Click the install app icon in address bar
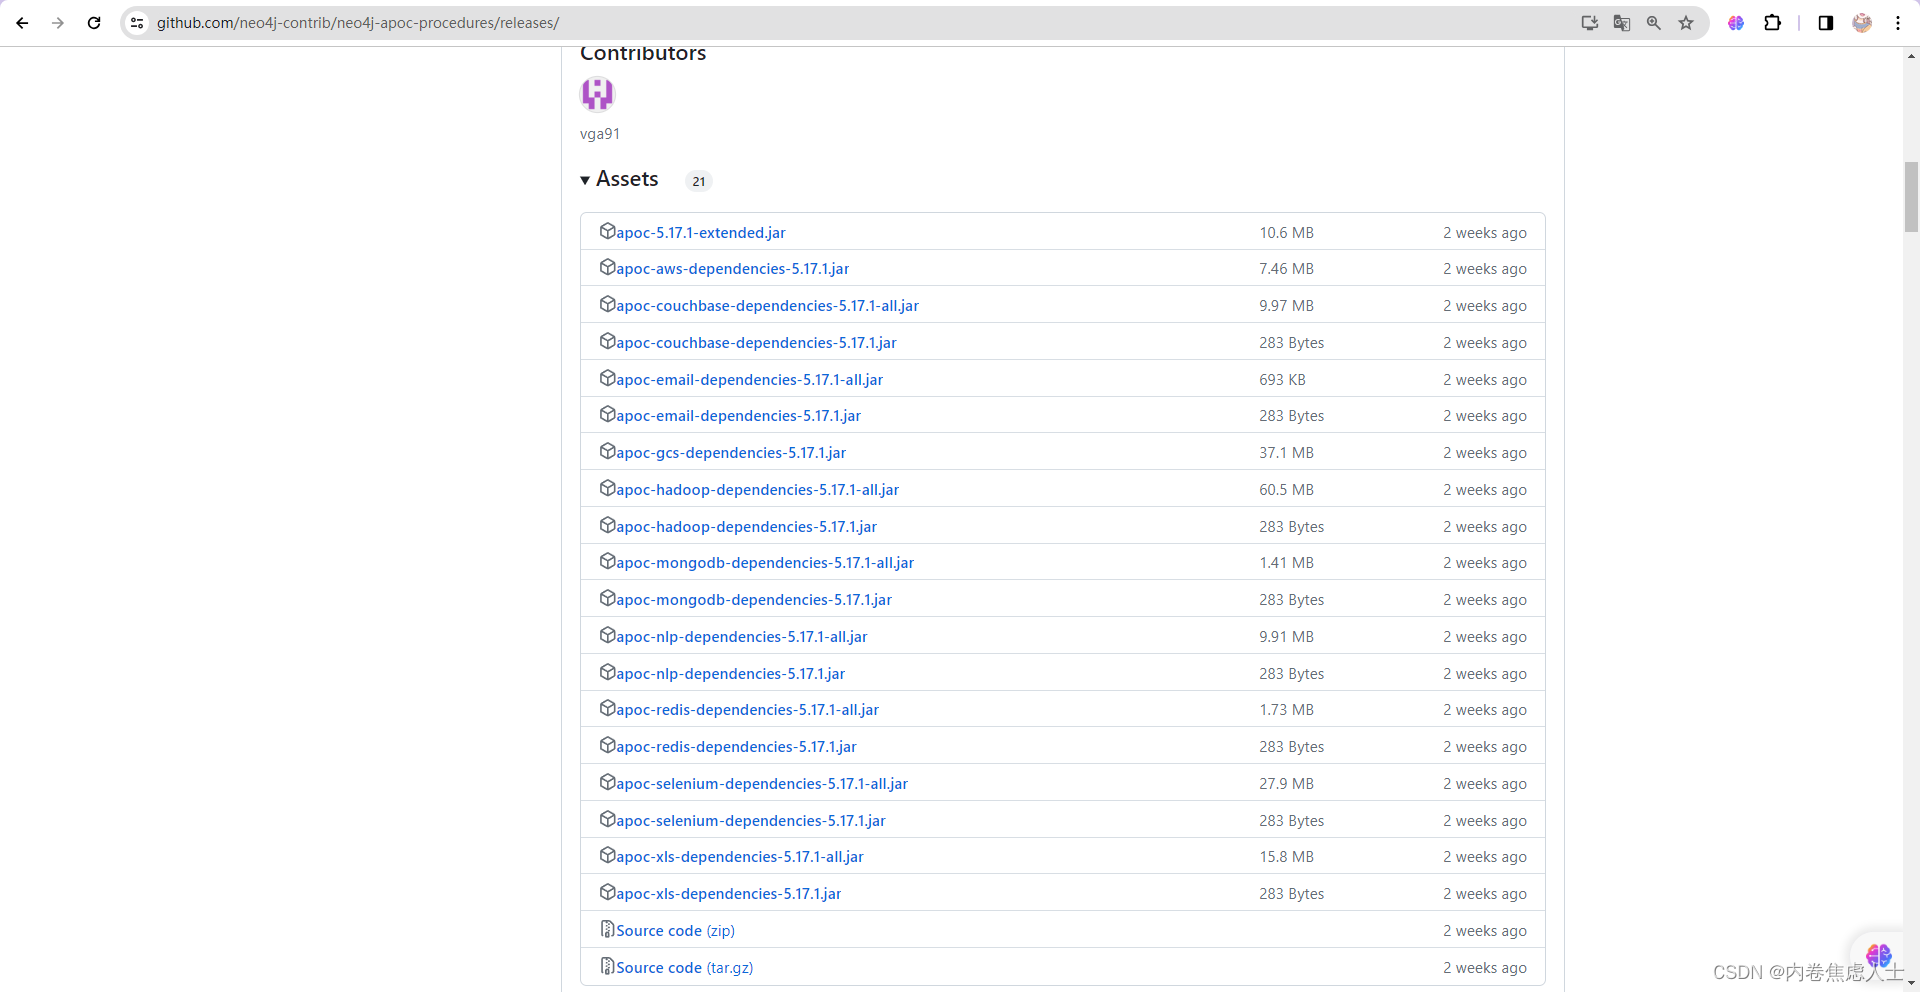This screenshot has height=992, width=1920. [1589, 23]
